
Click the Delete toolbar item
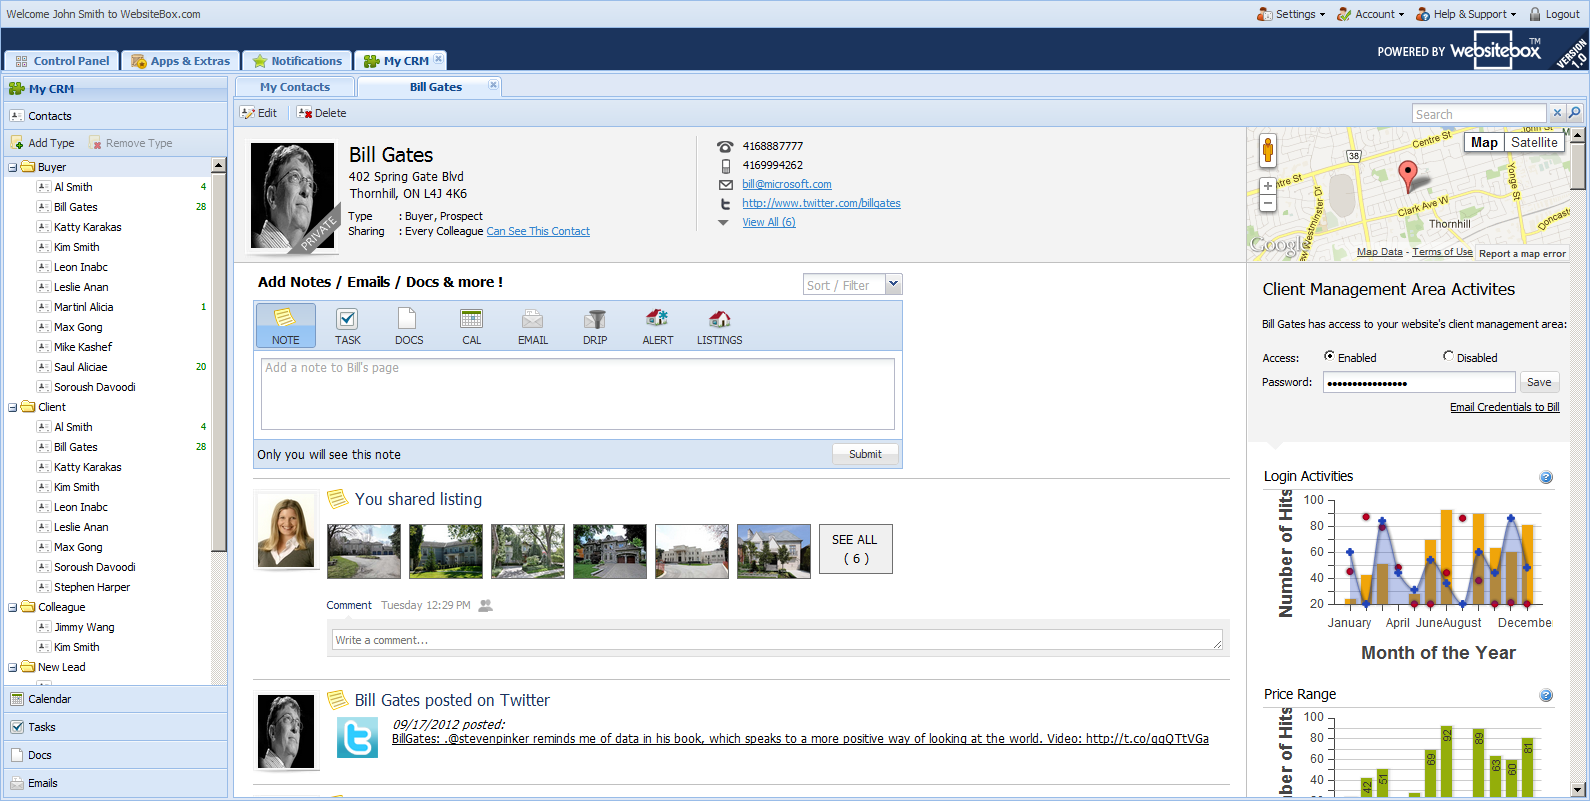click(x=322, y=113)
